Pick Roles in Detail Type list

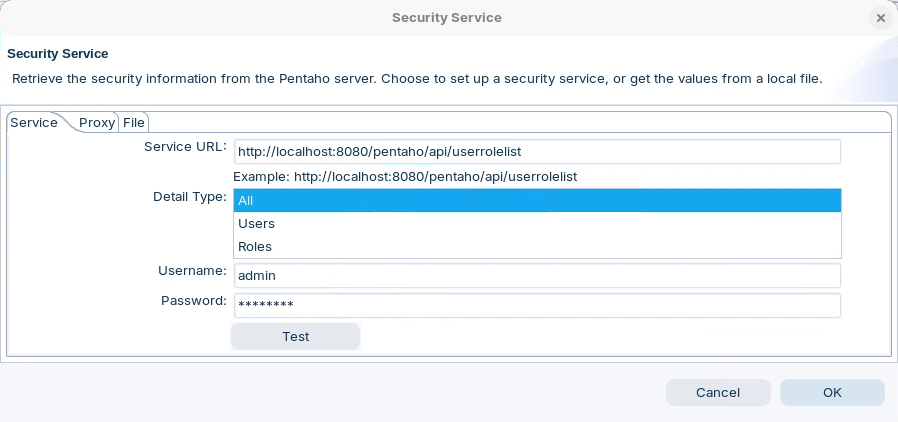coord(537,247)
